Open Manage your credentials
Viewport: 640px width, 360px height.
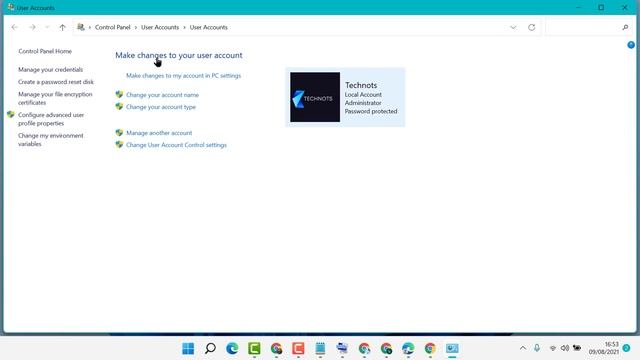(51, 69)
